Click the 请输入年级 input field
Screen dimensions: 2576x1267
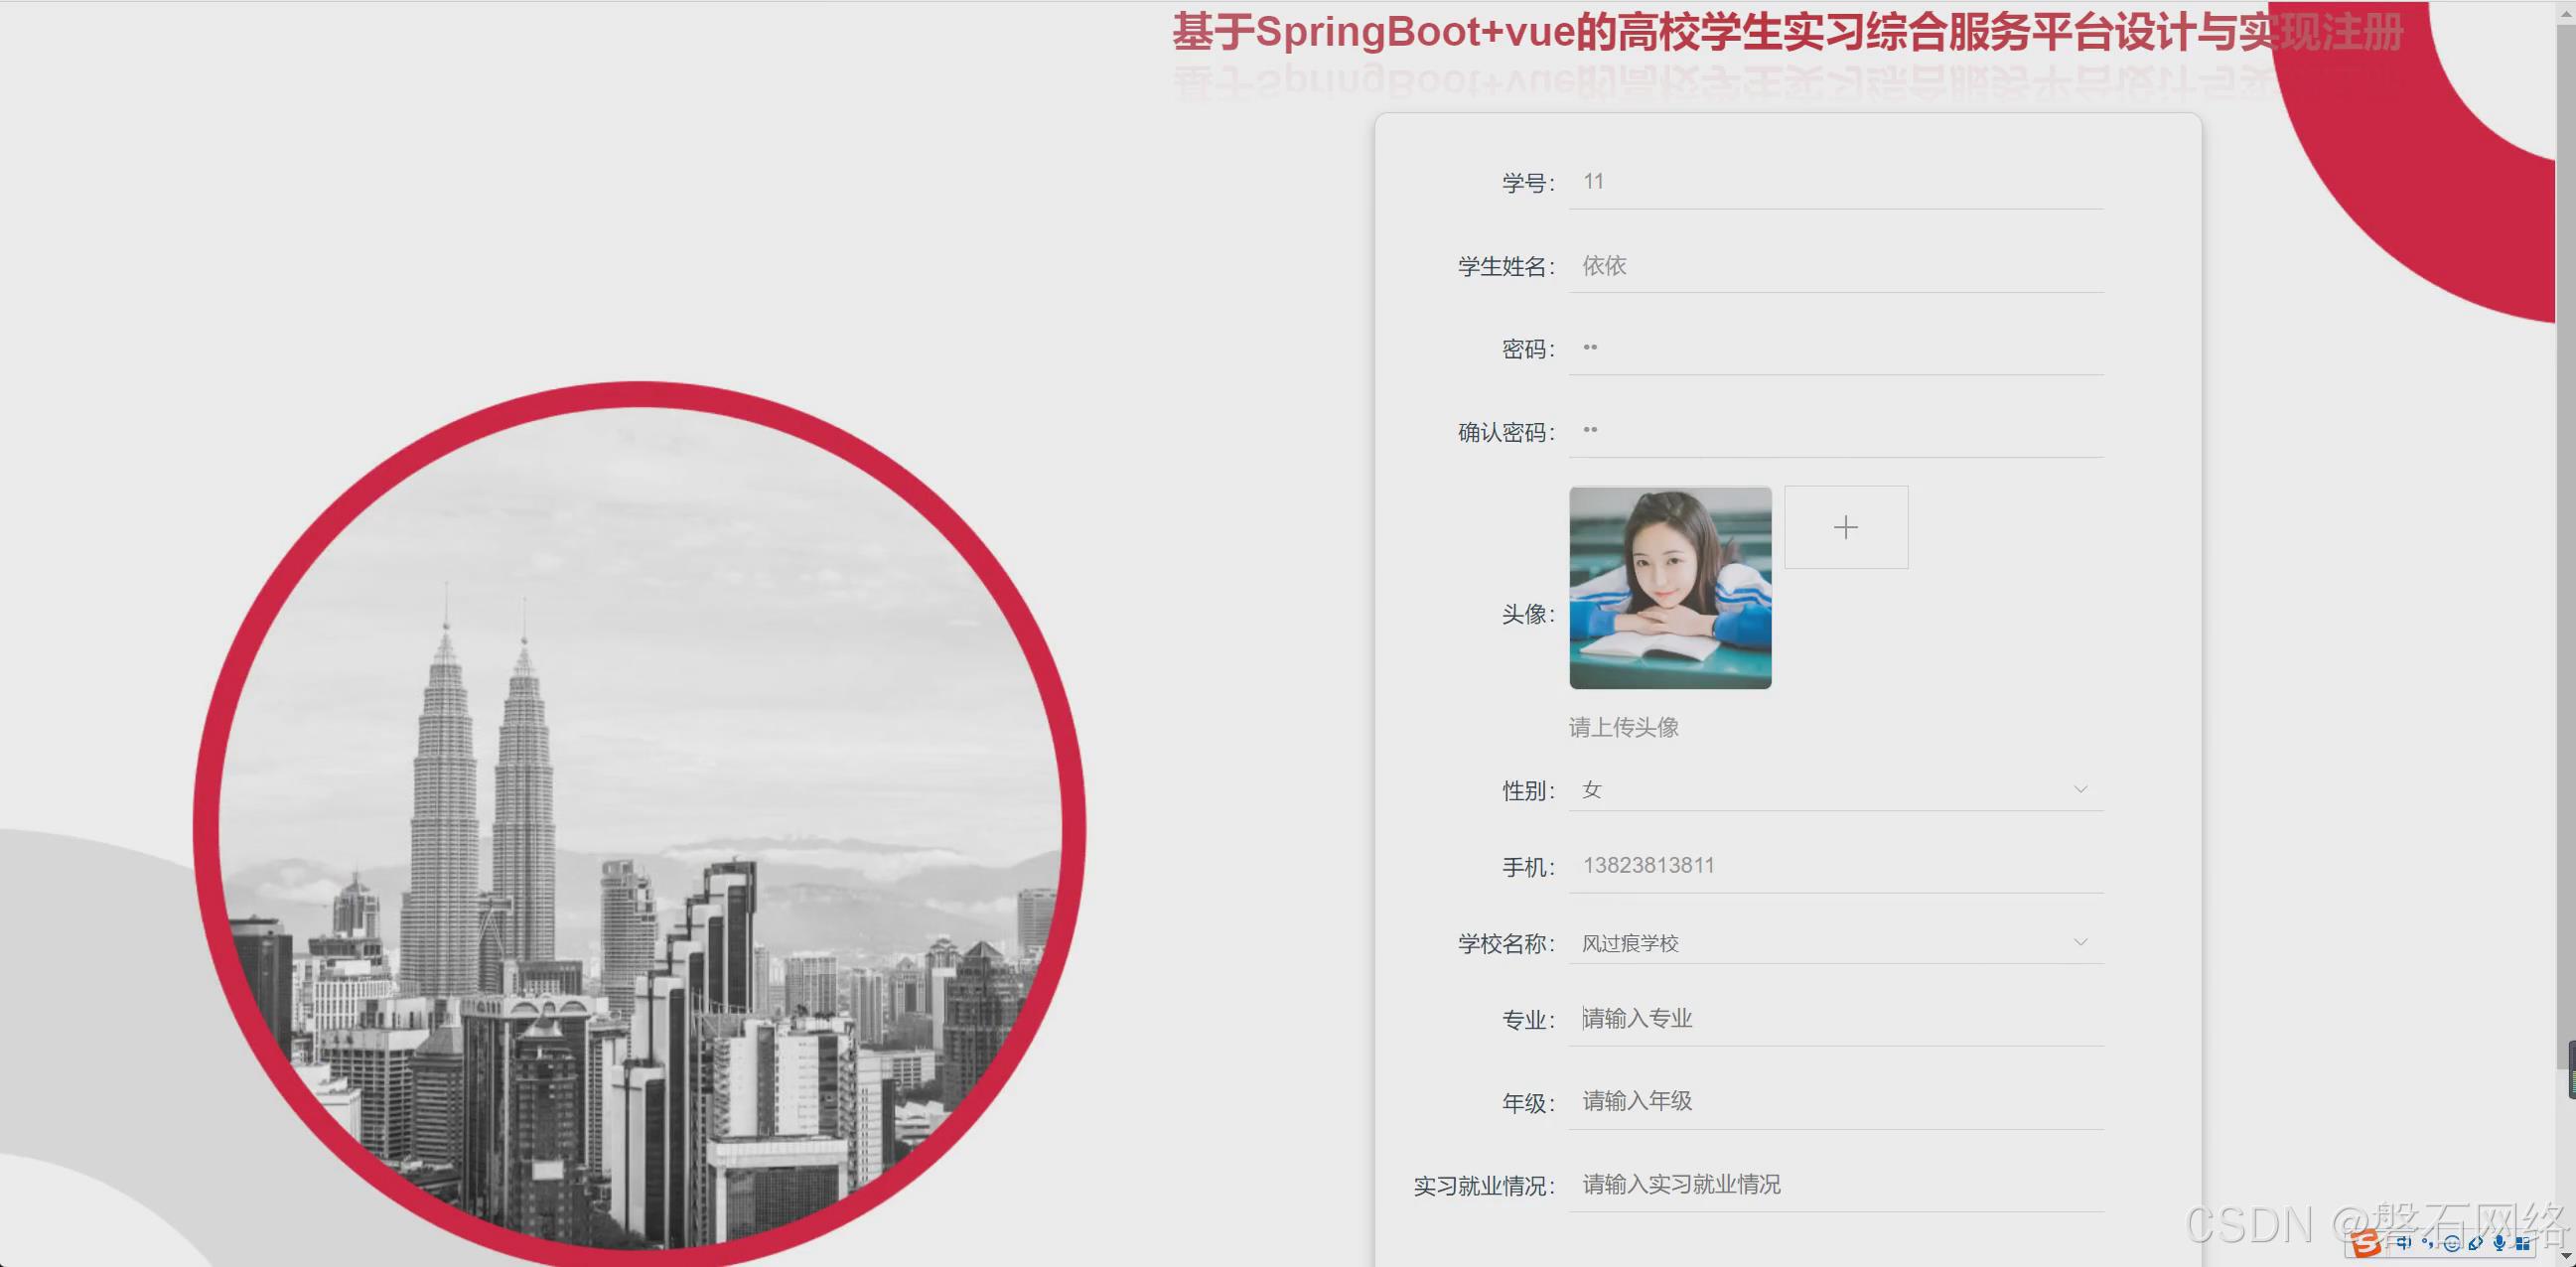pyautogui.click(x=1835, y=1101)
